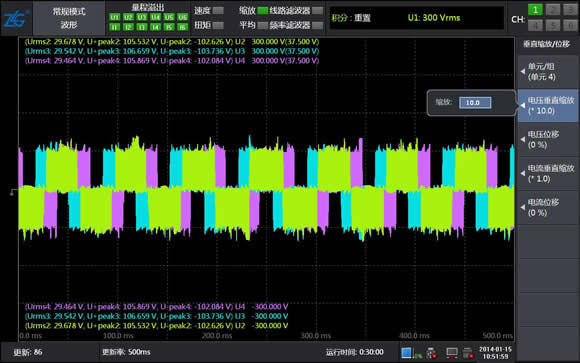Click the network connection status icon
580x363 pixels.
click(451, 353)
